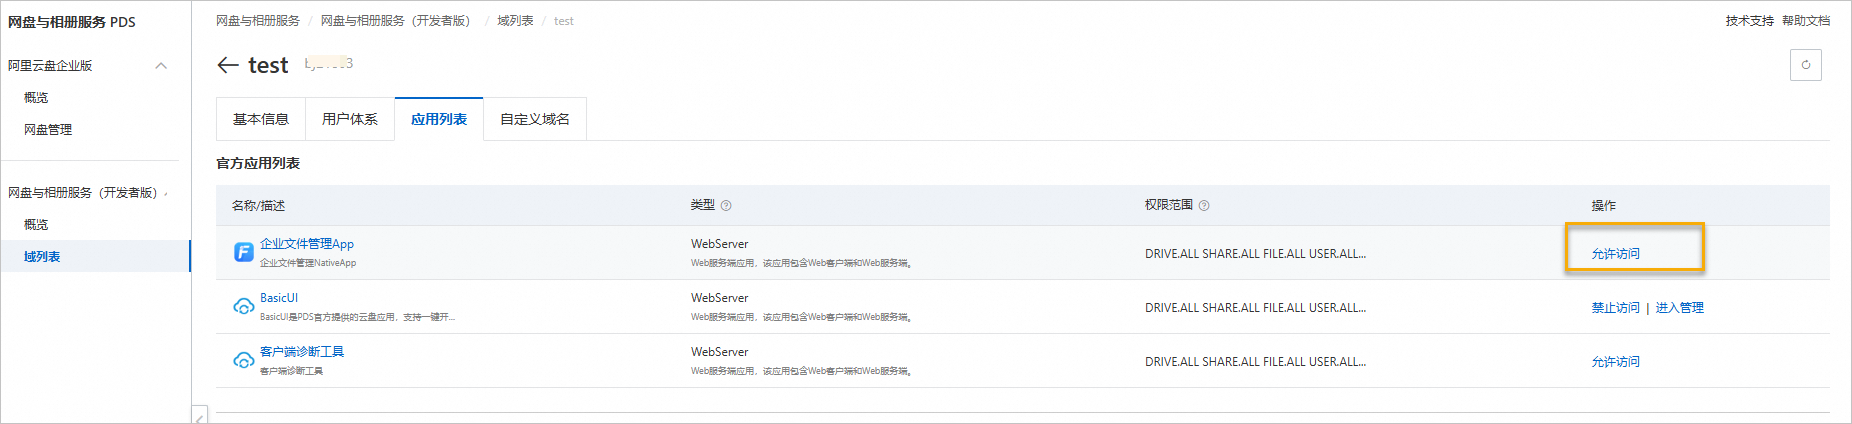Open the 客户端诊断工具 name link
Viewport: 1852px width, 424px height.
pyautogui.click(x=302, y=351)
